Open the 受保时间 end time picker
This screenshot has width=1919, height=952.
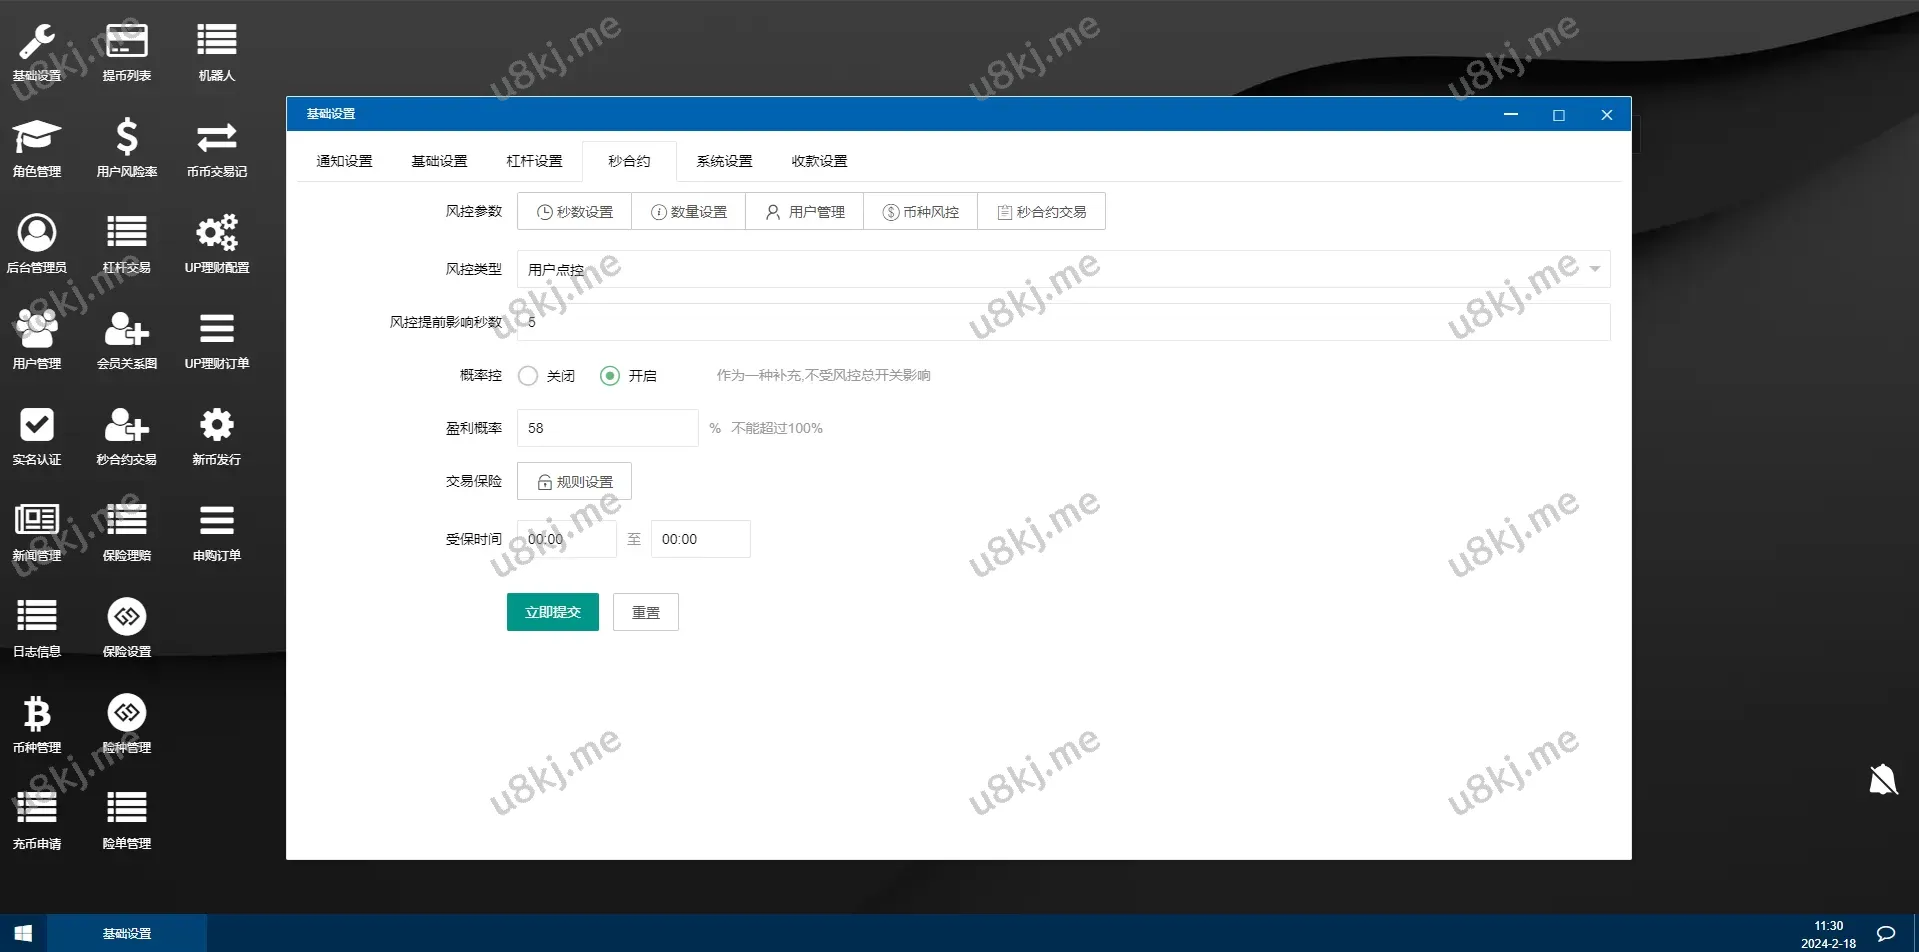tap(700, 539)
